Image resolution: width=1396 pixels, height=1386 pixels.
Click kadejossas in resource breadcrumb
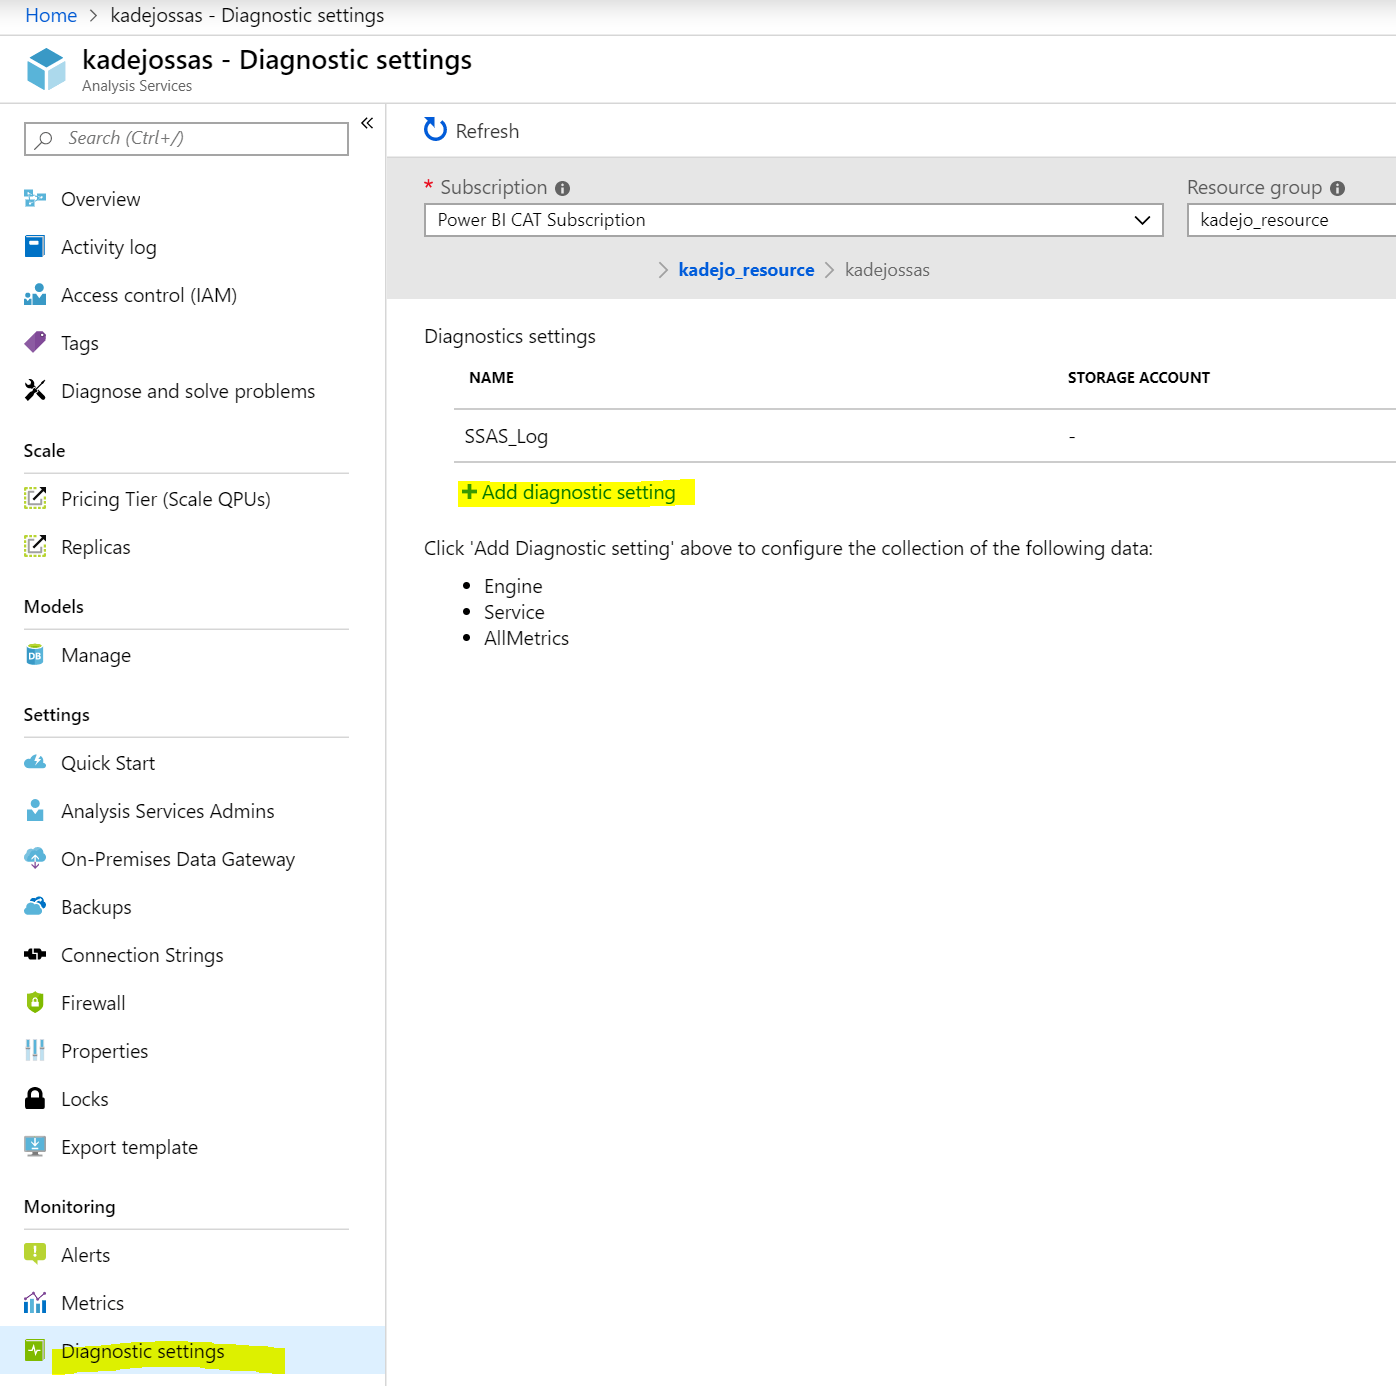887,270
